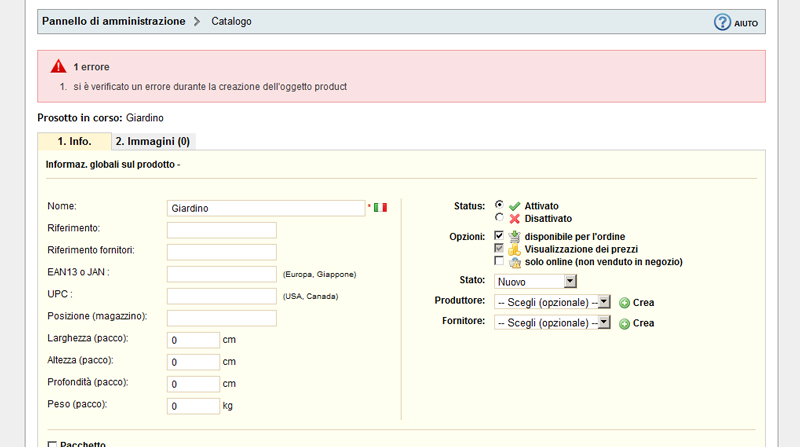Select the 1. Info. tab

(75, 142)
